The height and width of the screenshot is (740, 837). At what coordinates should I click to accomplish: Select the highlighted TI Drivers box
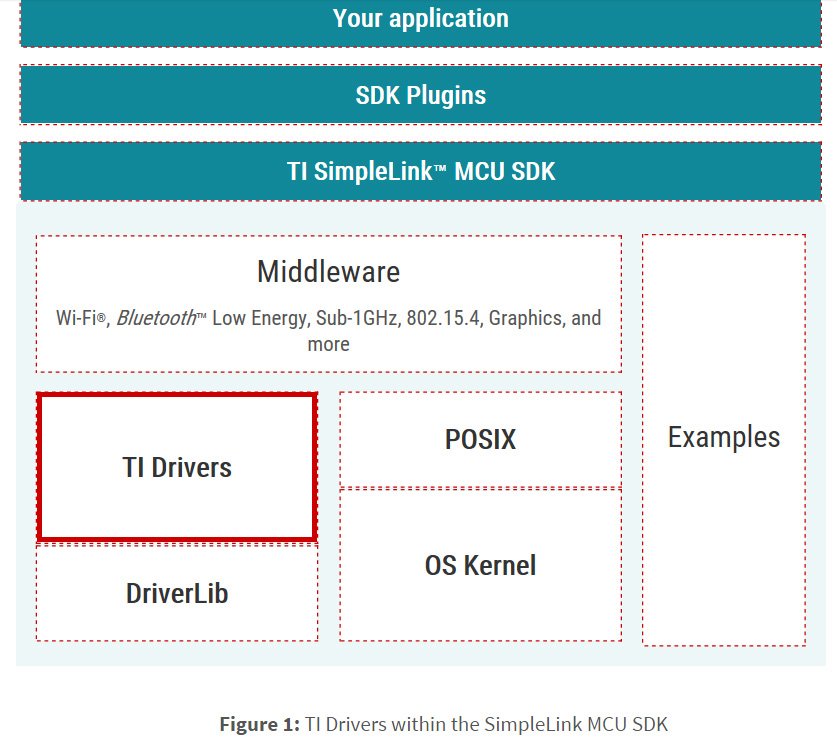pos(177,467)
